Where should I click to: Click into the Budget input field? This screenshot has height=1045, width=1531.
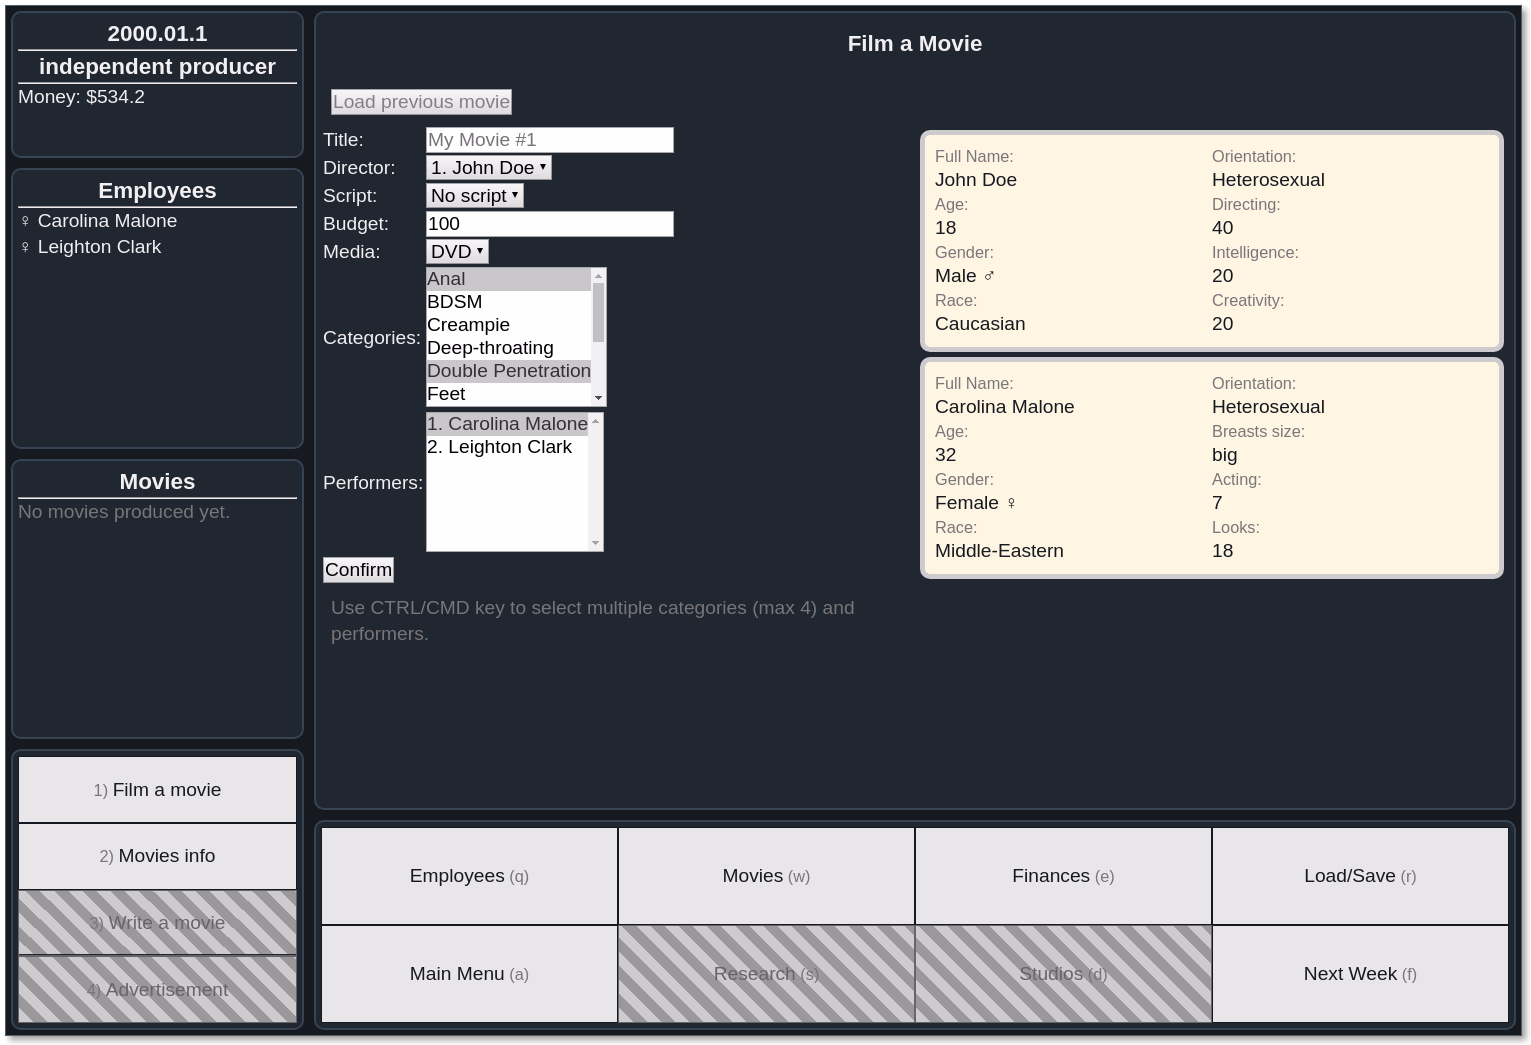point(549,224)
